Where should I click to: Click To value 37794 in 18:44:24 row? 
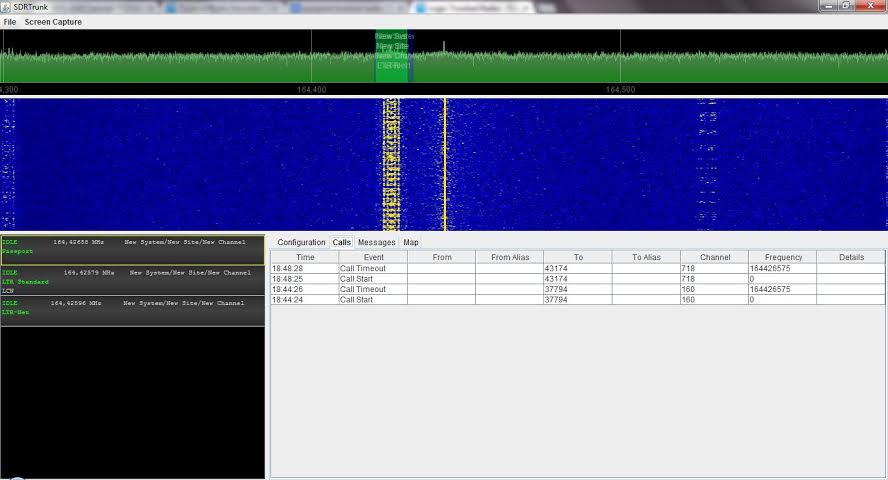click(x=578, y=299)
